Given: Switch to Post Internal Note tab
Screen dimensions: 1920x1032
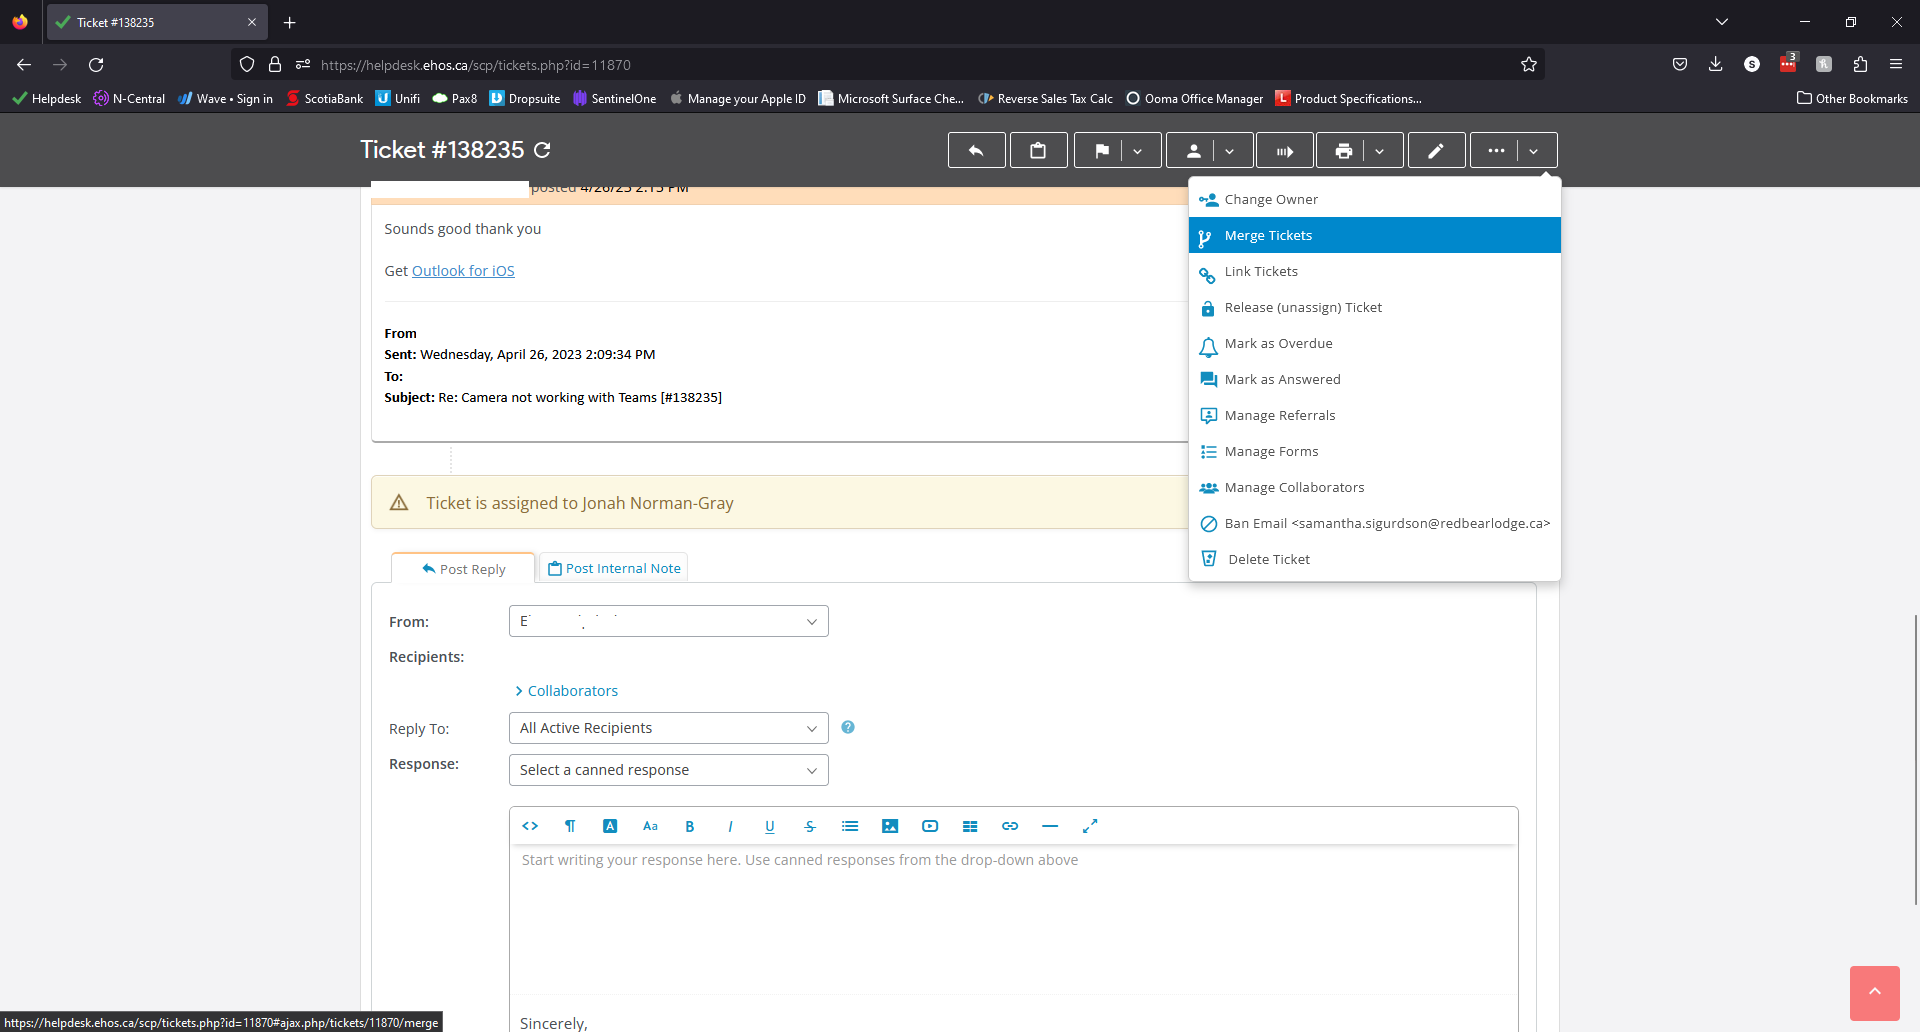Looking at the screenshot, I should (614, 568).
